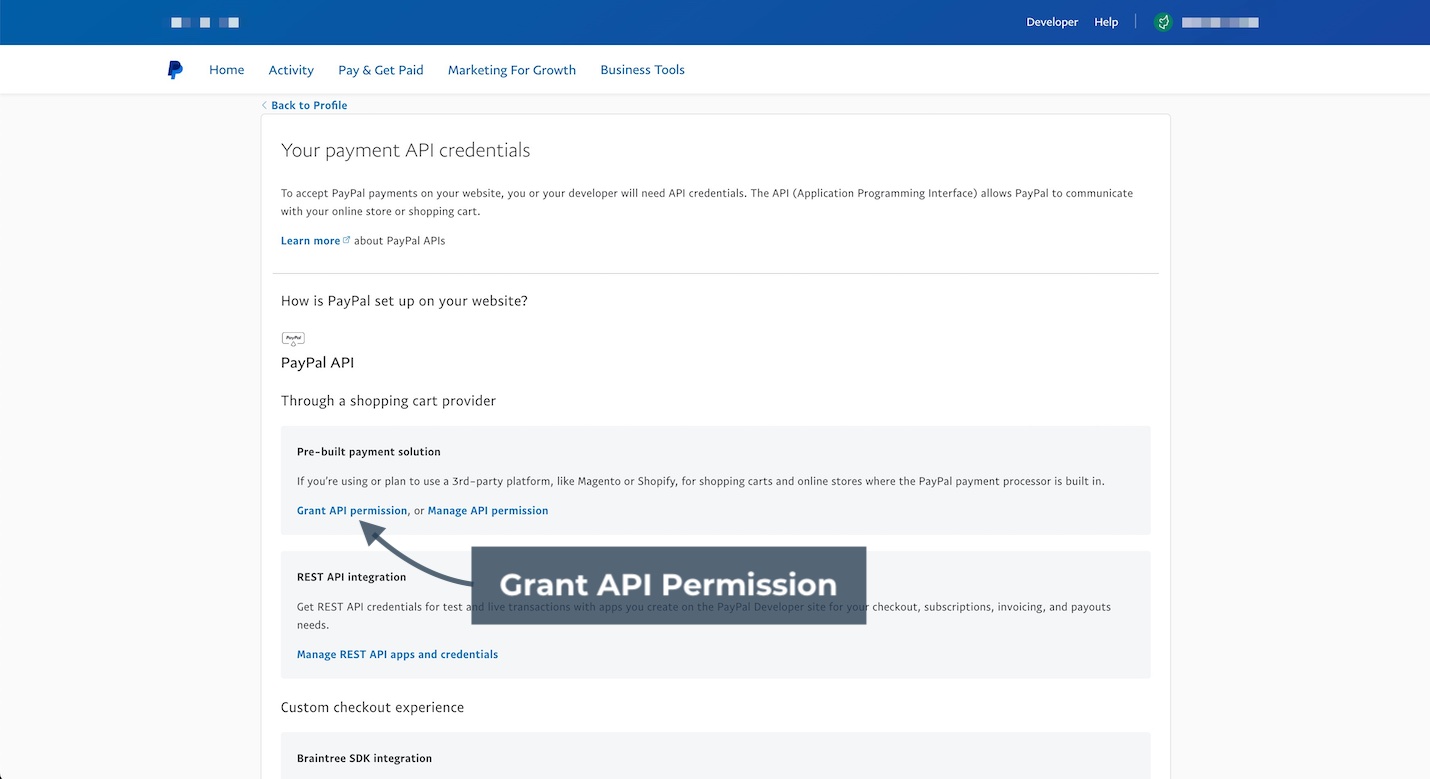The width and height of the screenshot is (1430, 779).
Task: Go to the Developer page
Action: [x=1052, y=22]
